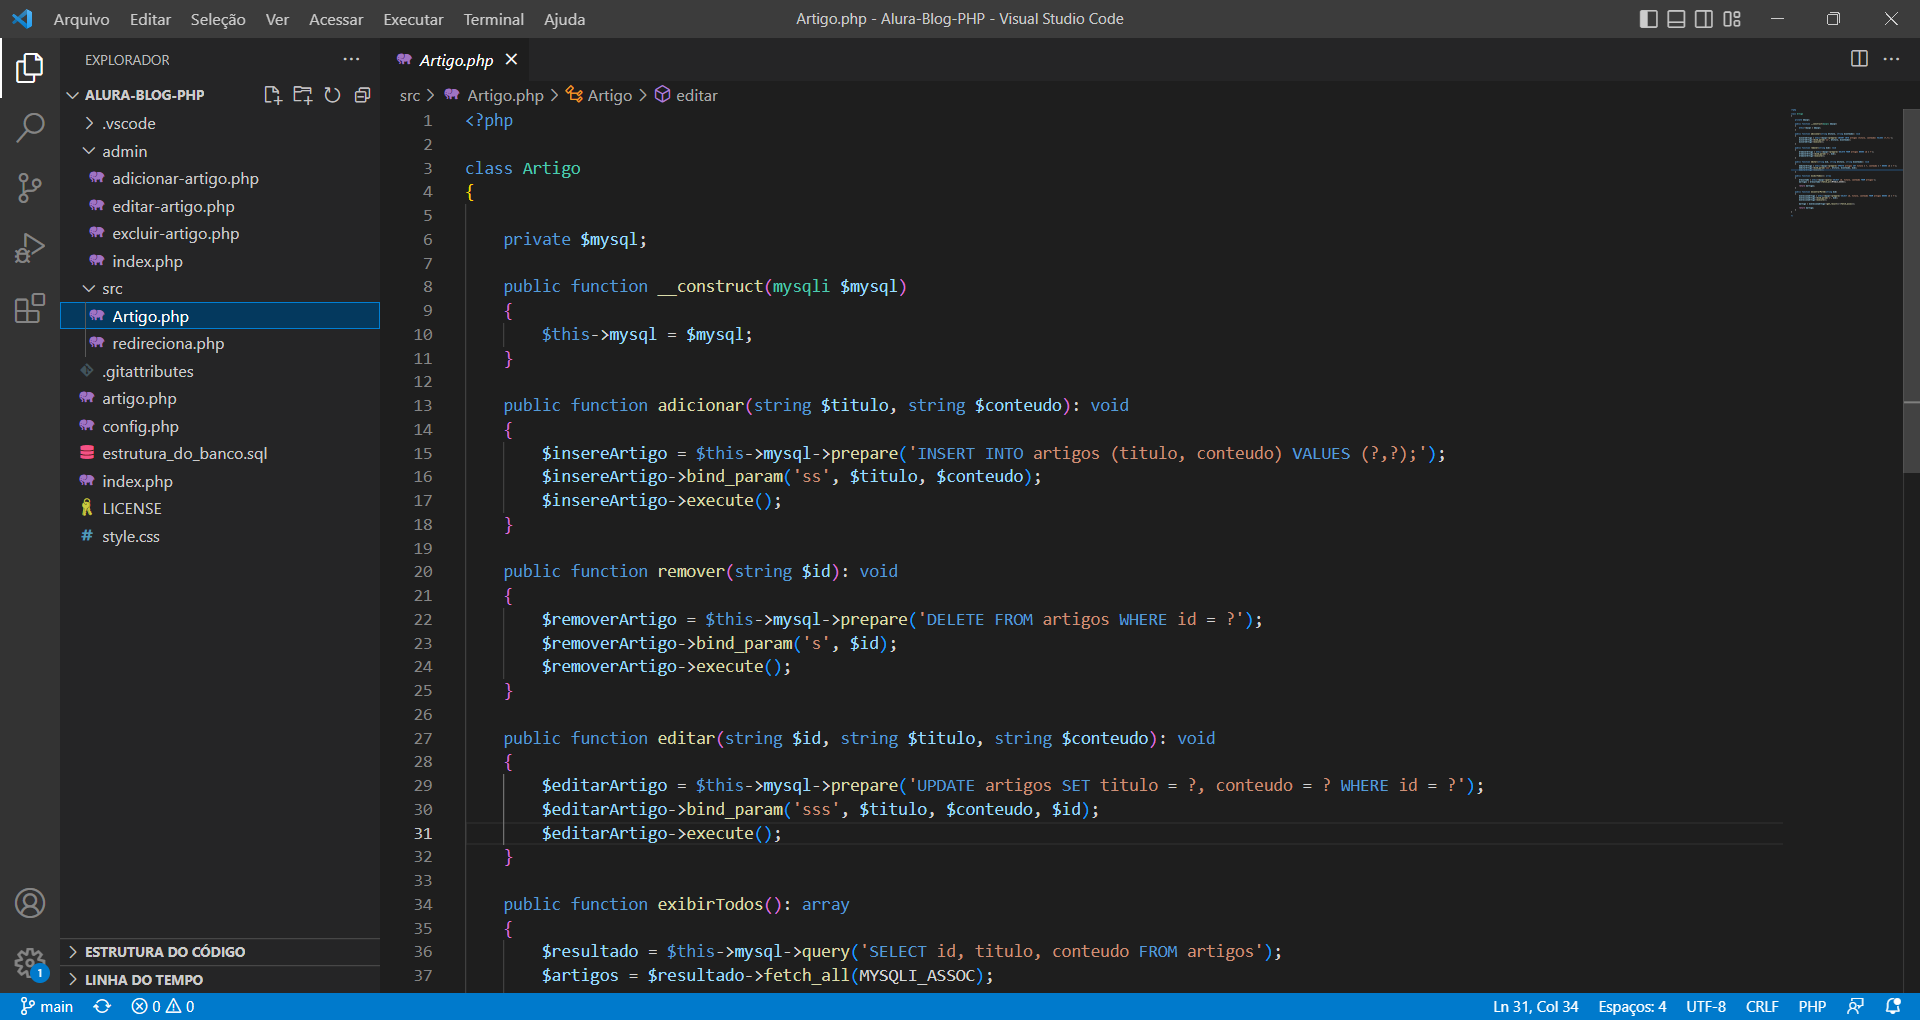The height and width of the screenshot is (1020, 1920).
Task: Open style.css file
Action: (220, 536)
